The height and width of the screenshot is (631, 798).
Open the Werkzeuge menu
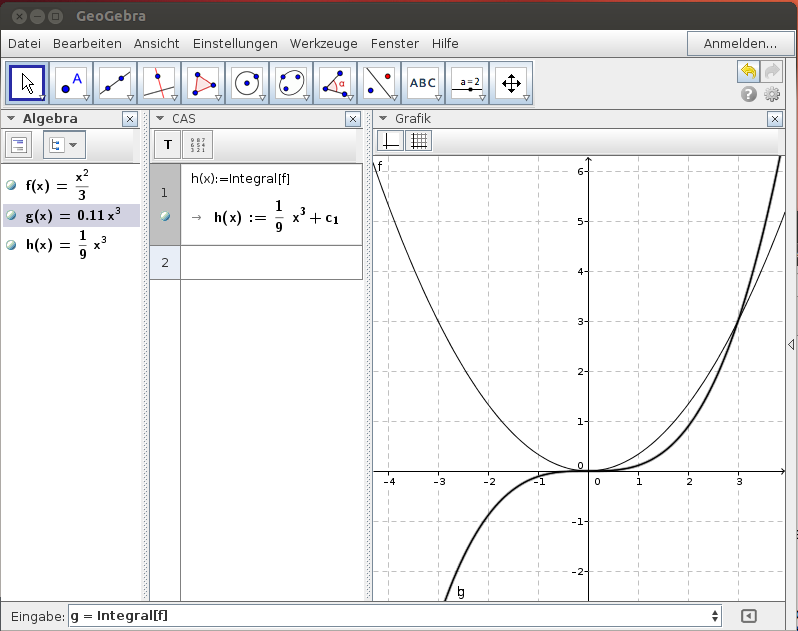coord(324,44)
